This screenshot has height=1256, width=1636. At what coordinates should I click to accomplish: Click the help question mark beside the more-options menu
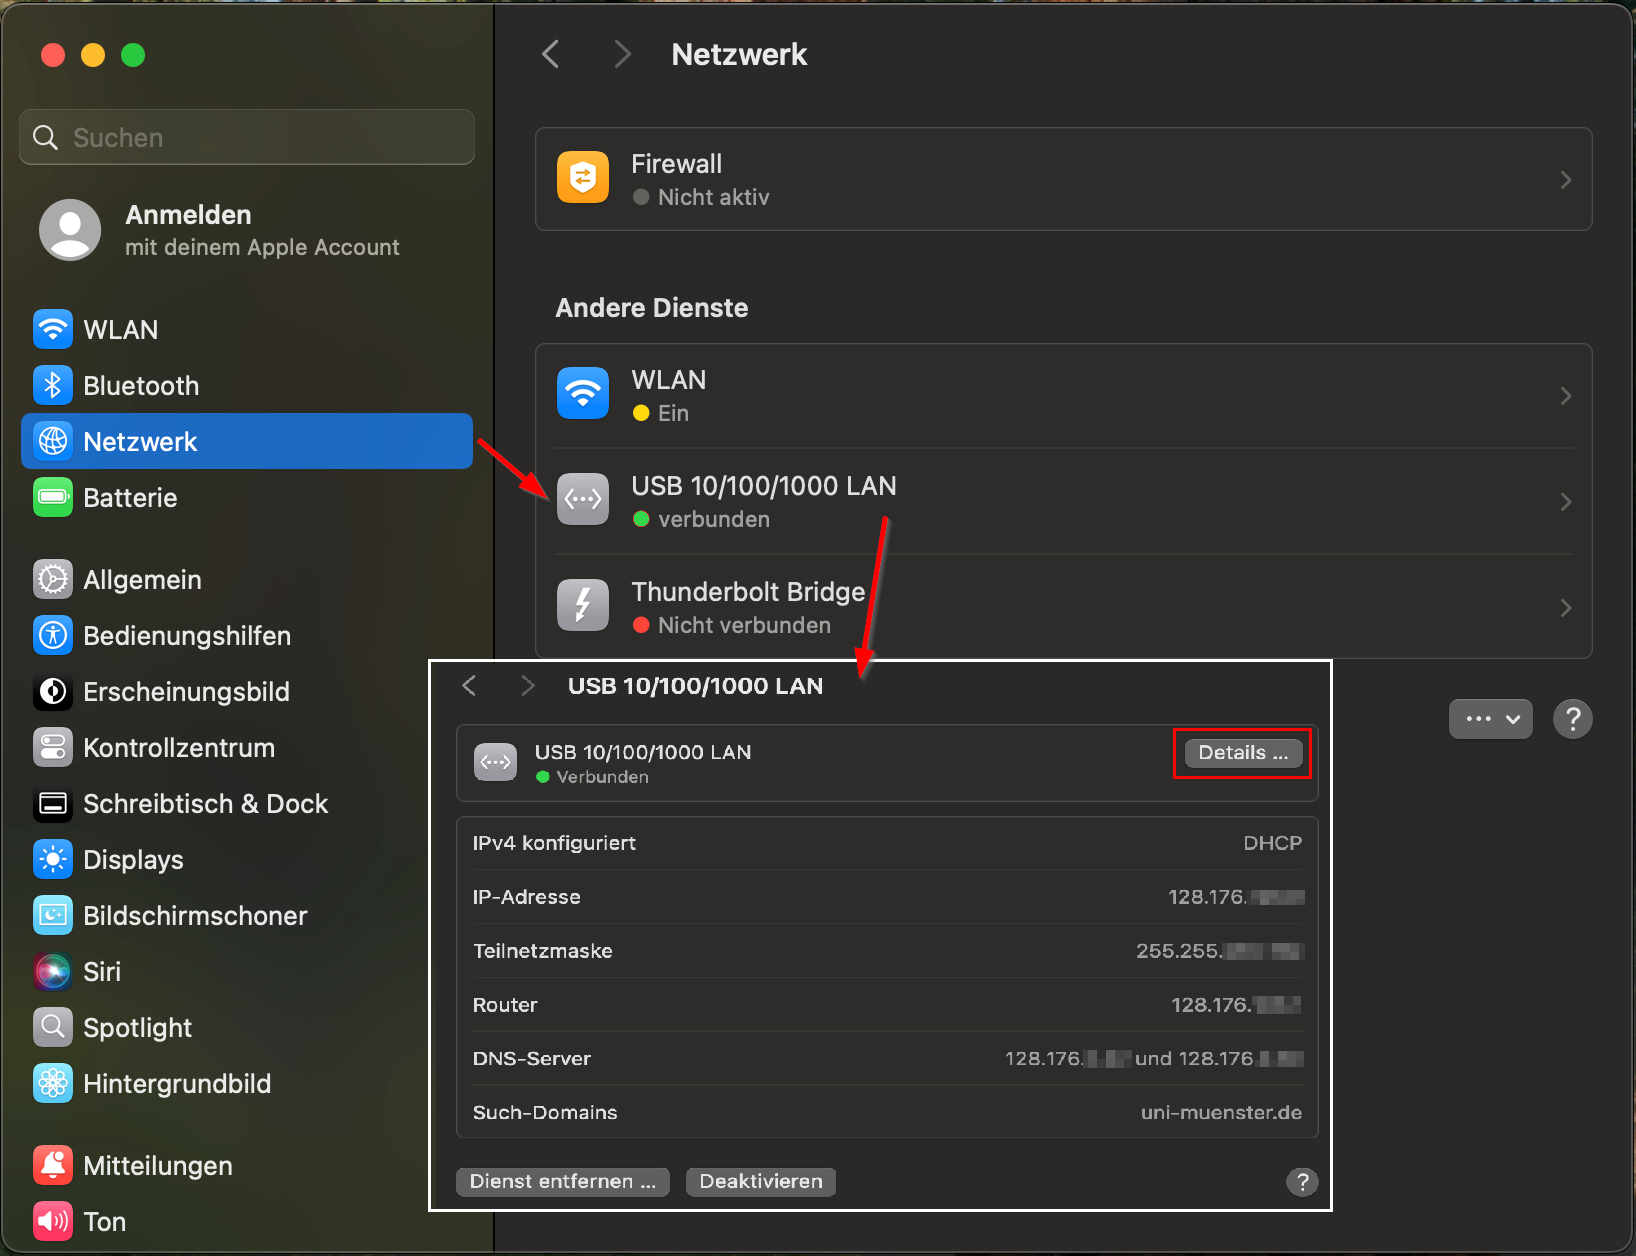(1572, 719)
